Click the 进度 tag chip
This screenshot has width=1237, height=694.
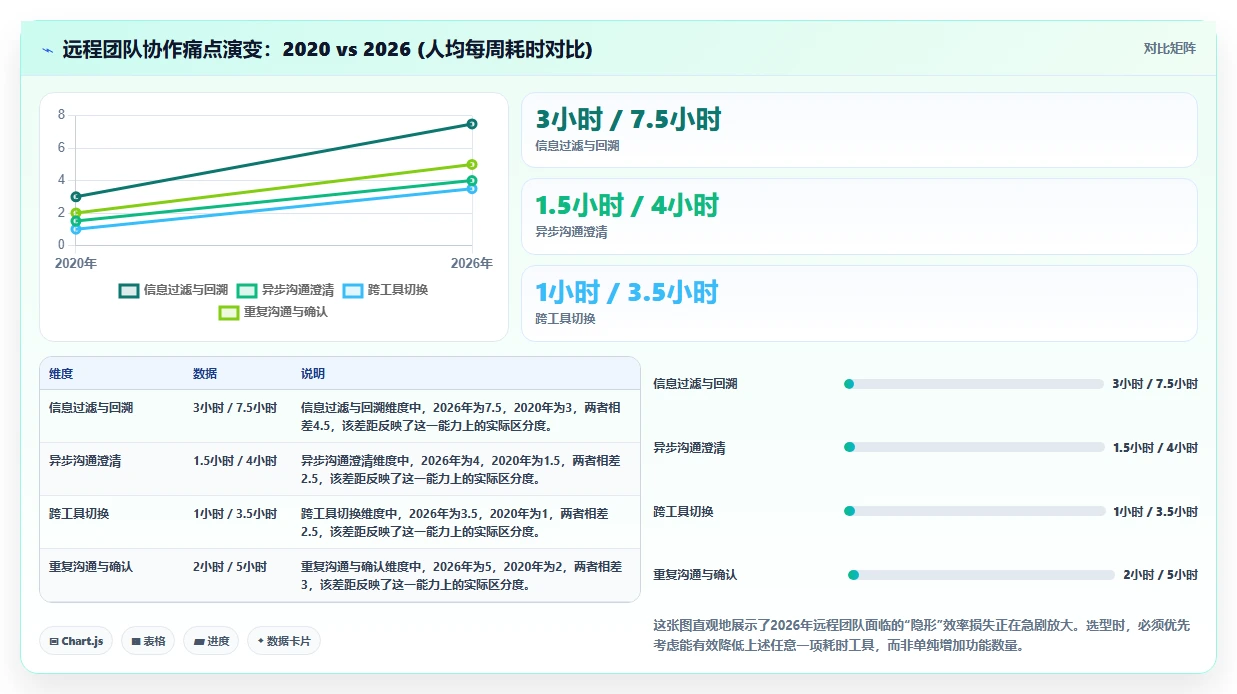click(211, 641)
